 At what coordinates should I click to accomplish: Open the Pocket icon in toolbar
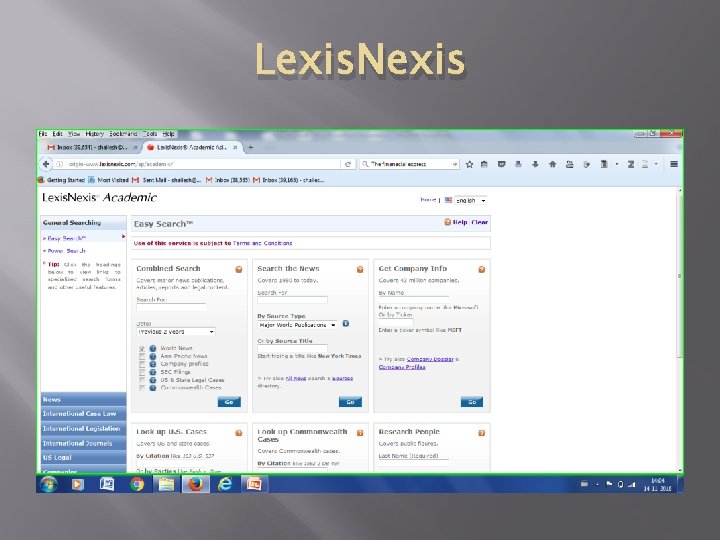pos(501,164)
